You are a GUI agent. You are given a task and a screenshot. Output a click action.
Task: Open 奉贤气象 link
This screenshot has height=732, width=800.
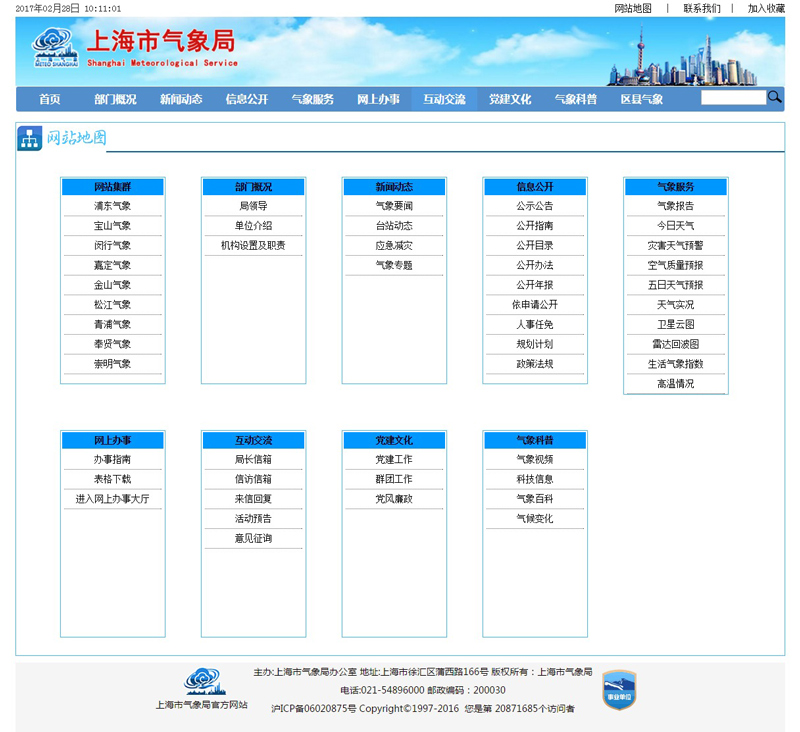112,344
